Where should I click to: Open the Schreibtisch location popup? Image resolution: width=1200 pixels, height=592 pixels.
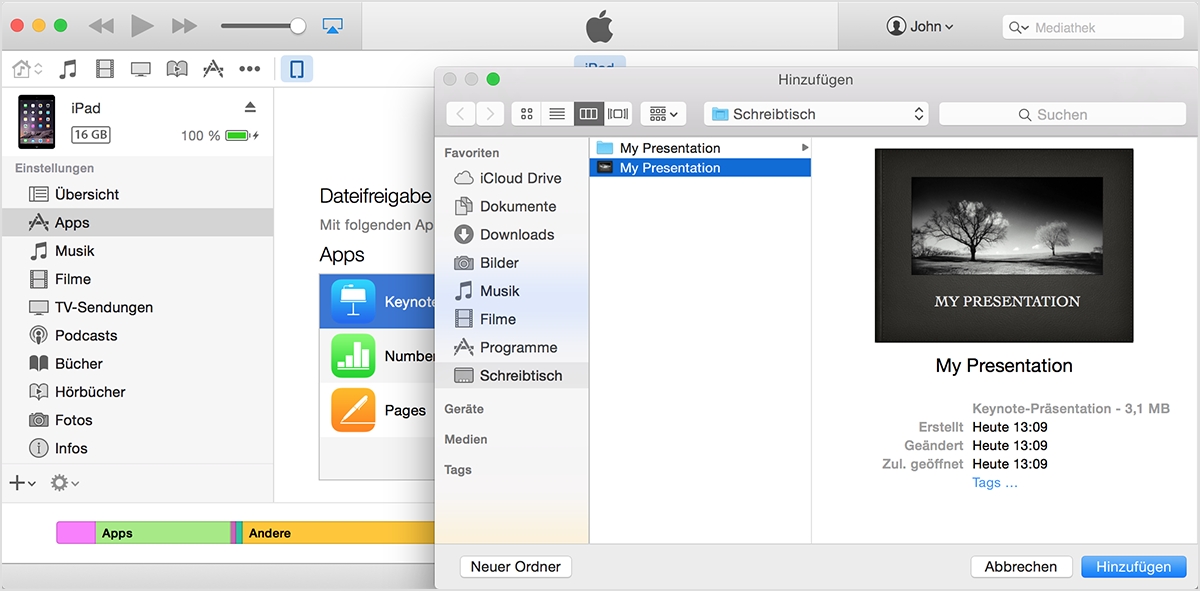pos(816,114)
